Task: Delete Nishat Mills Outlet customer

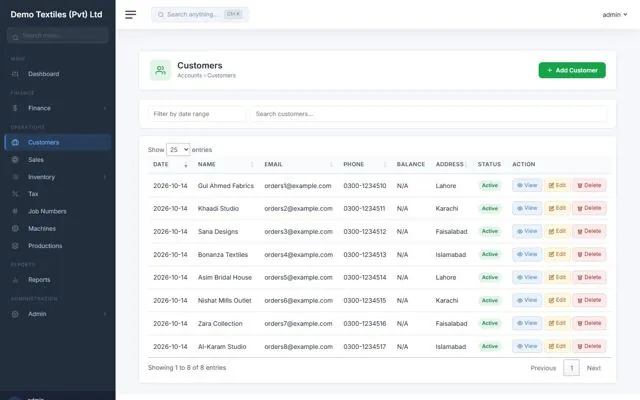Action: 589,300
